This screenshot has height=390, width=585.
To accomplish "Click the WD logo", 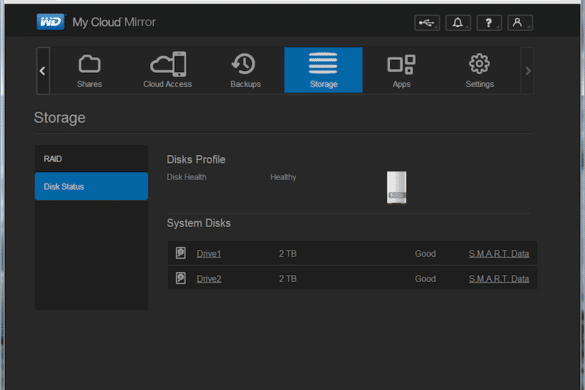I will 51,22.
